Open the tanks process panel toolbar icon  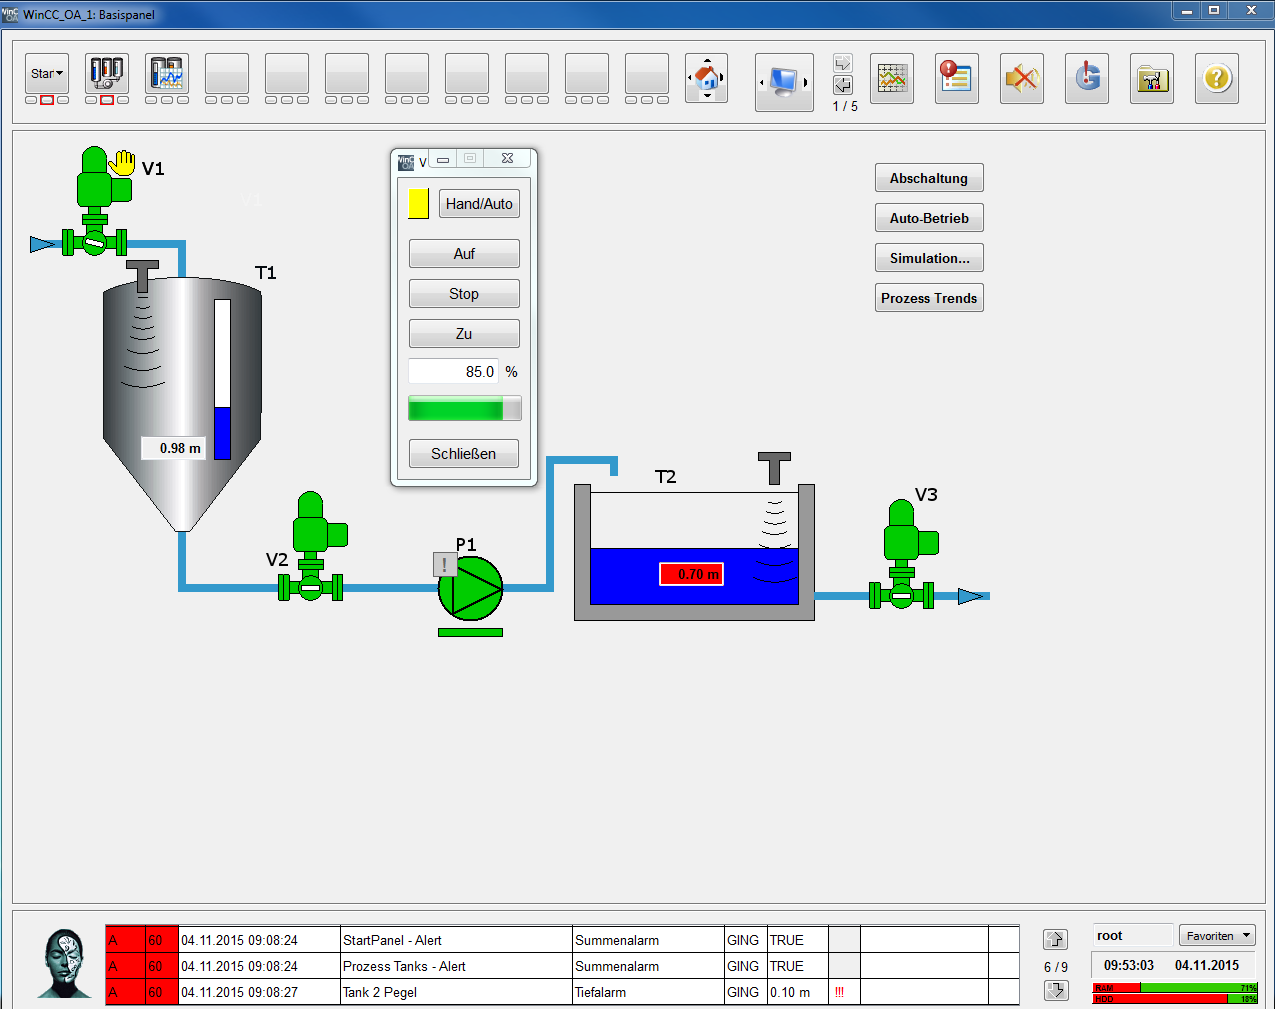(x=107, y=74)
